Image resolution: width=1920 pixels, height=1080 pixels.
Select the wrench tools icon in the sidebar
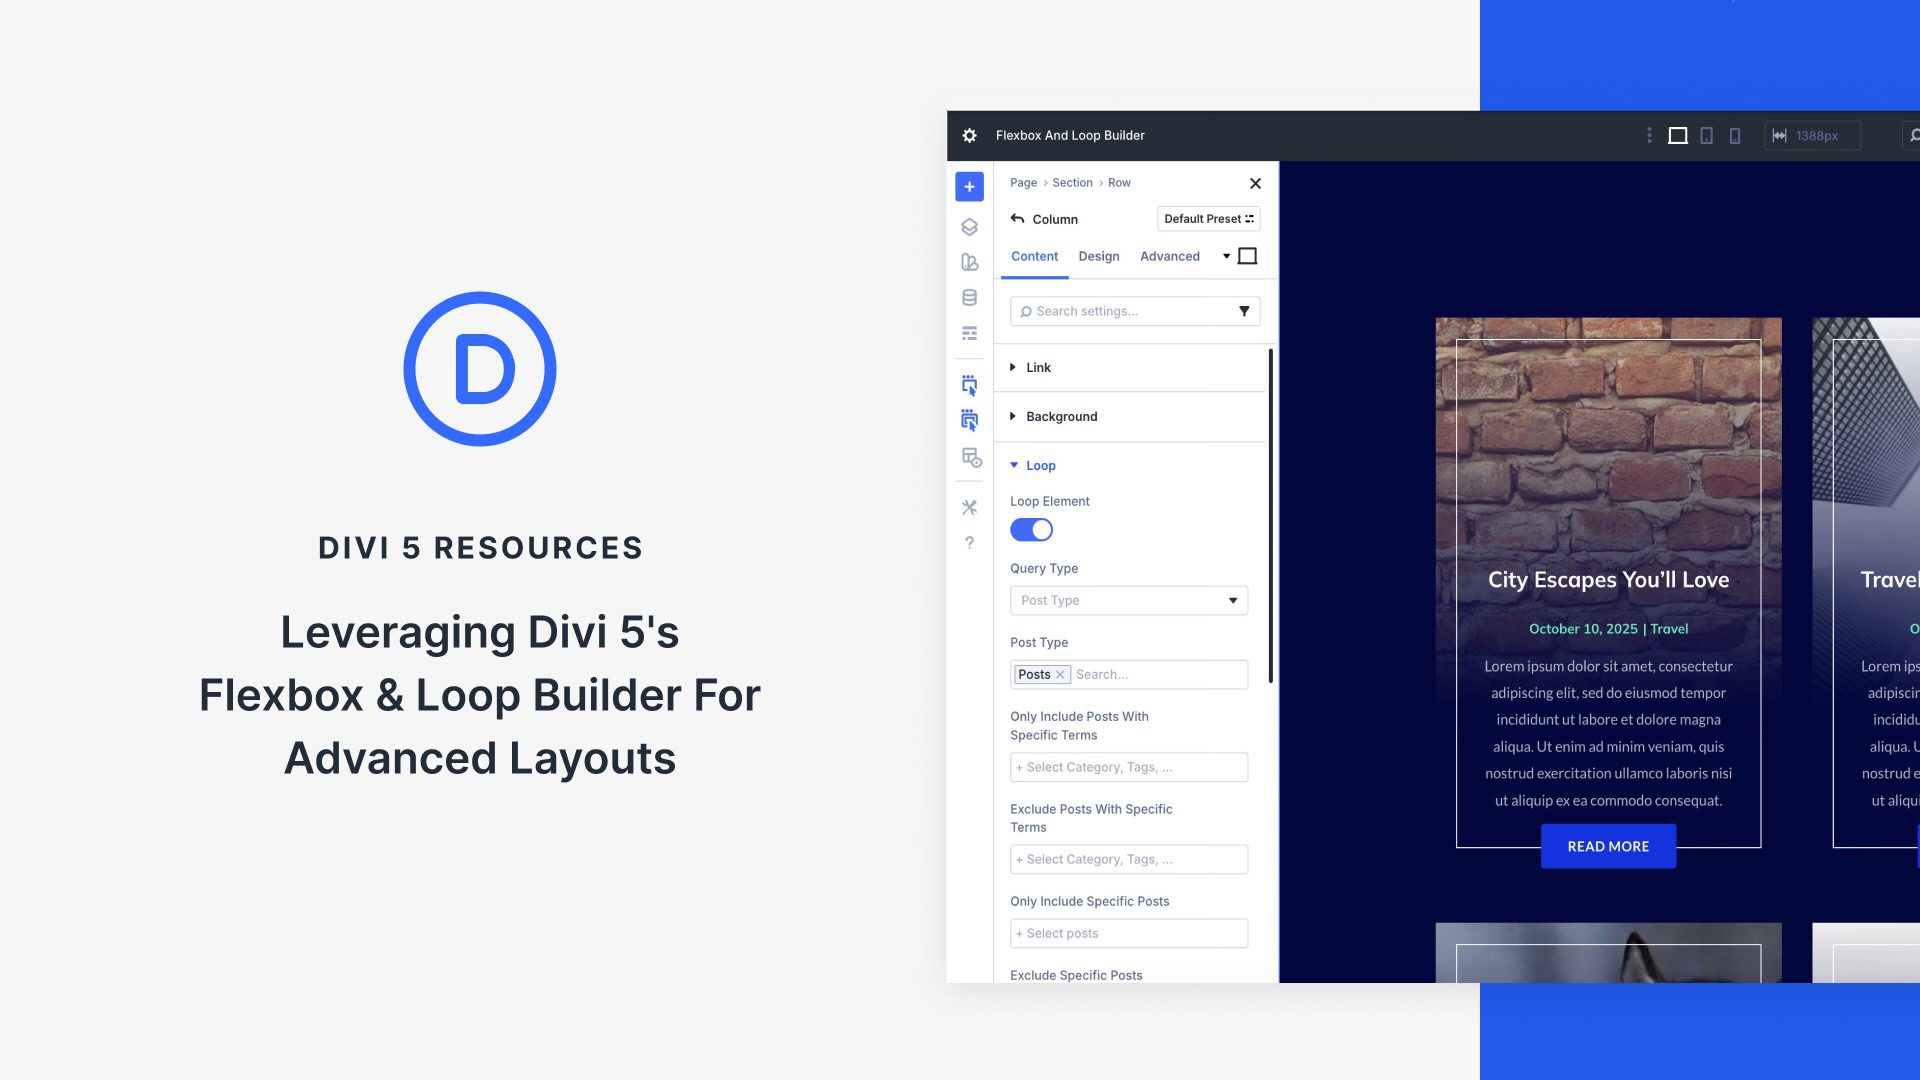[968, 506]
